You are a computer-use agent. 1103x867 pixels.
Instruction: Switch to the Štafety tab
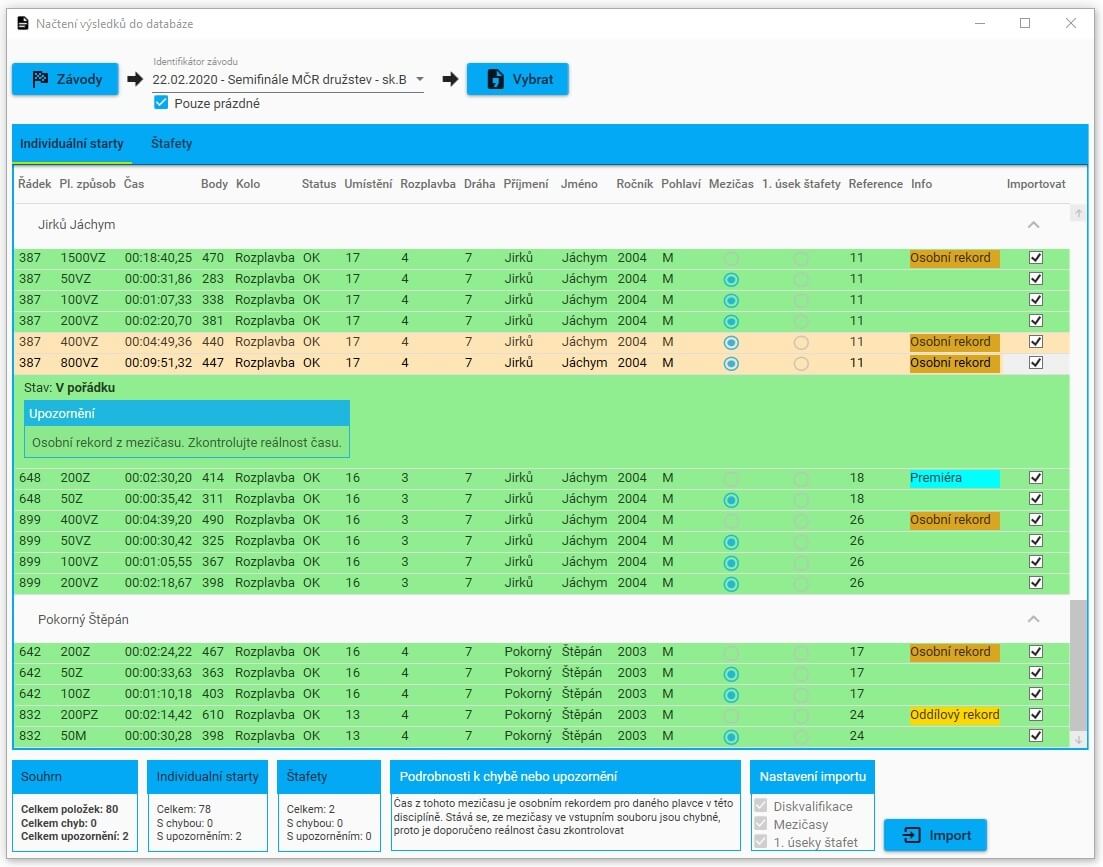coord(171,144)
